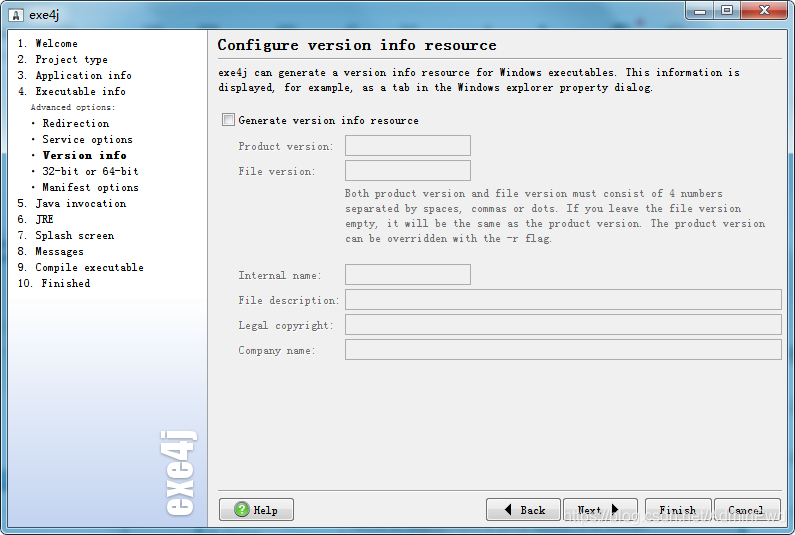Open Help with the question mark button
795x535 pixels.
(256, 509)
